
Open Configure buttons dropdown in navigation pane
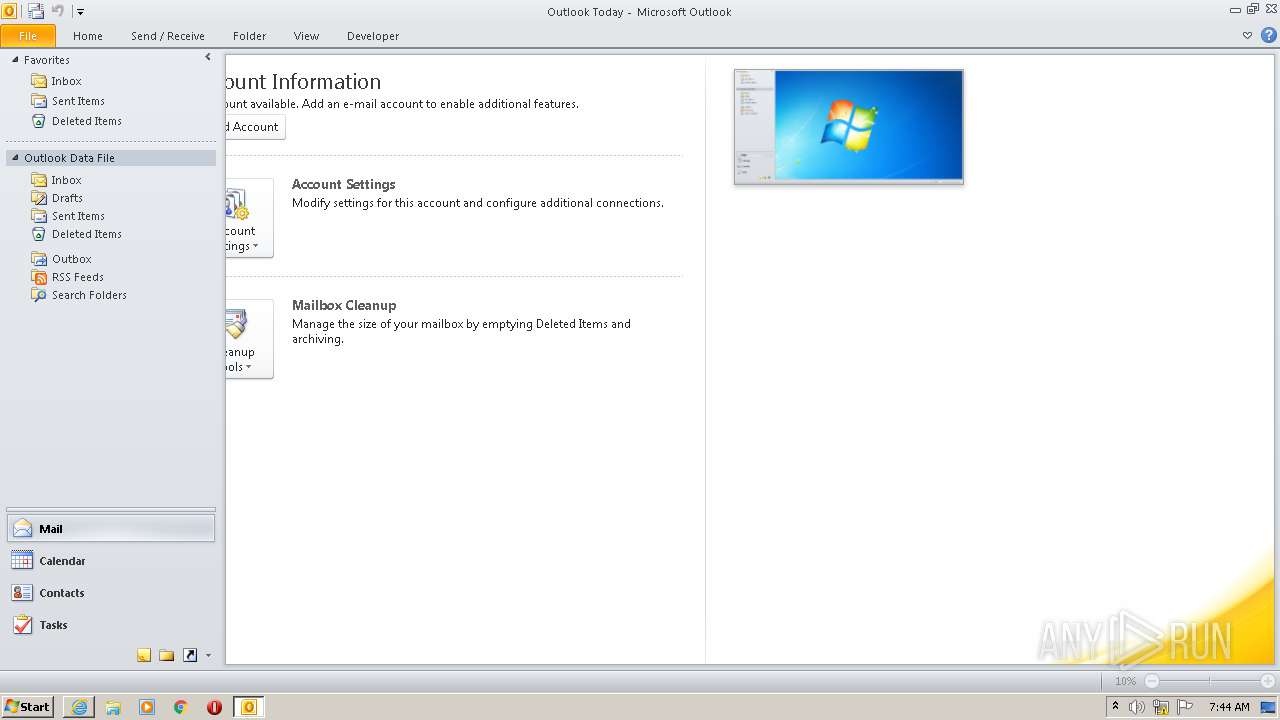pyautogui.click(x=208, y=655)
